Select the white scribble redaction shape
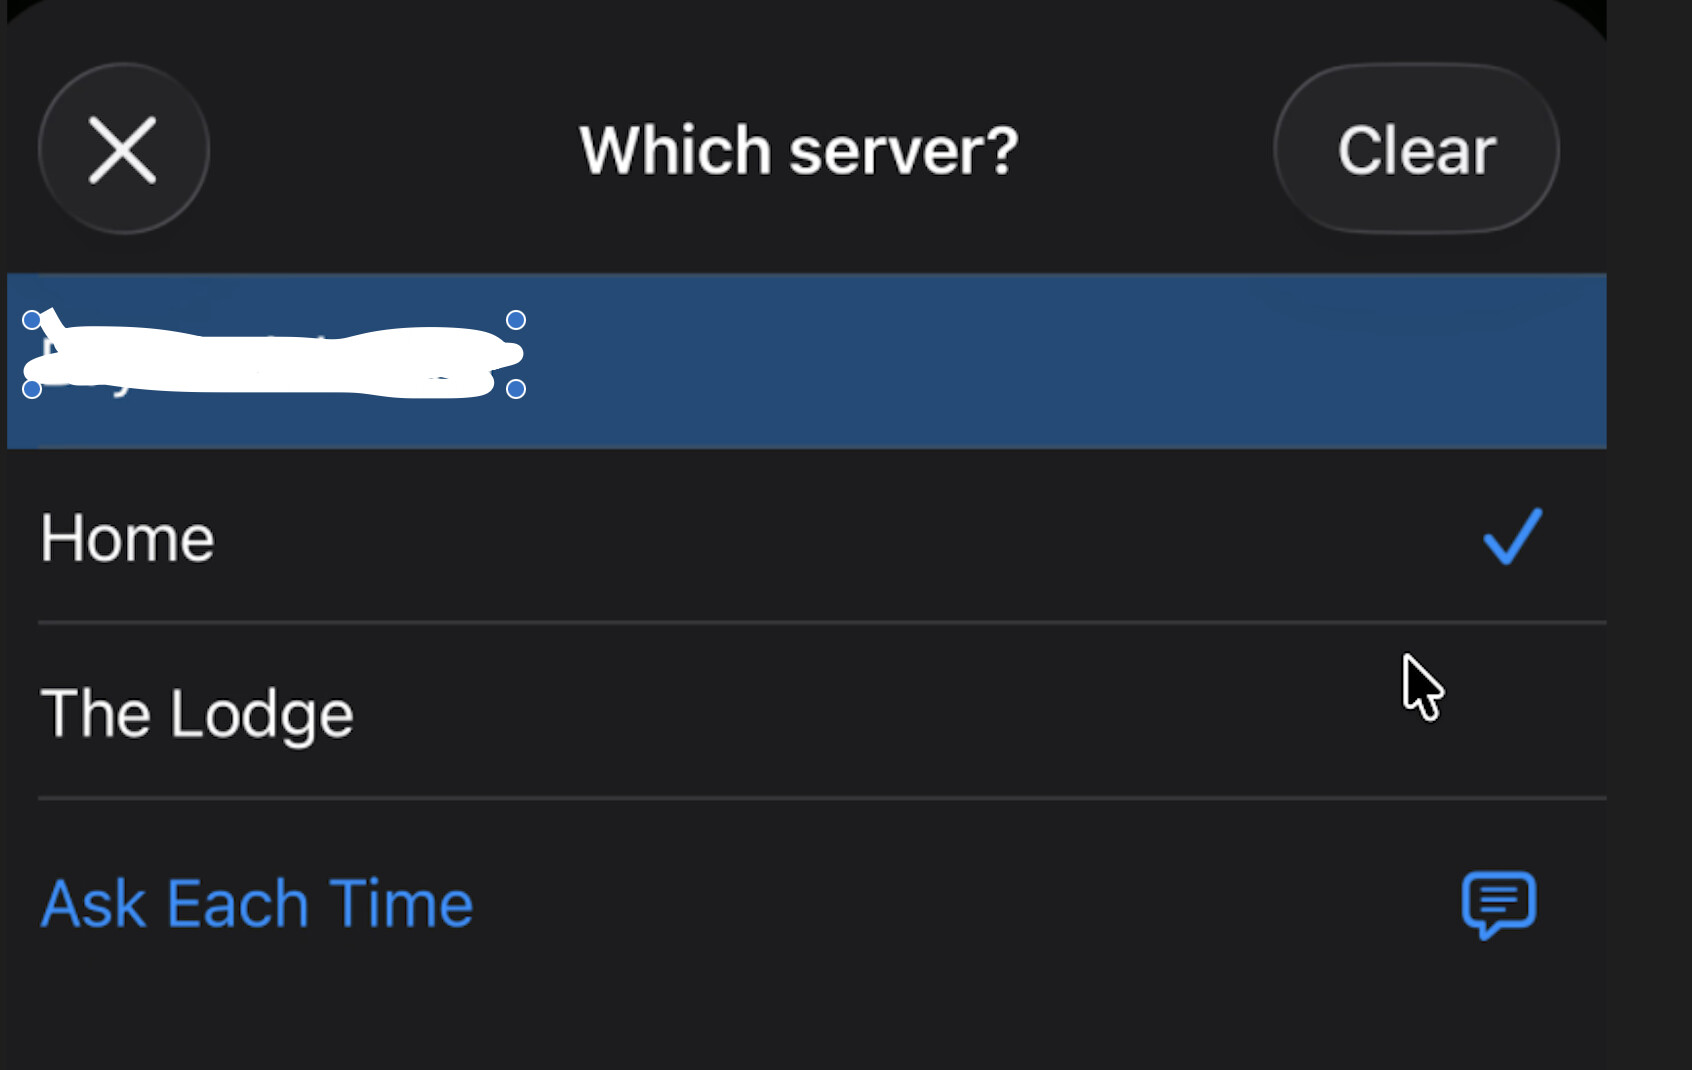1692x1070 pixels. (270, 360)
